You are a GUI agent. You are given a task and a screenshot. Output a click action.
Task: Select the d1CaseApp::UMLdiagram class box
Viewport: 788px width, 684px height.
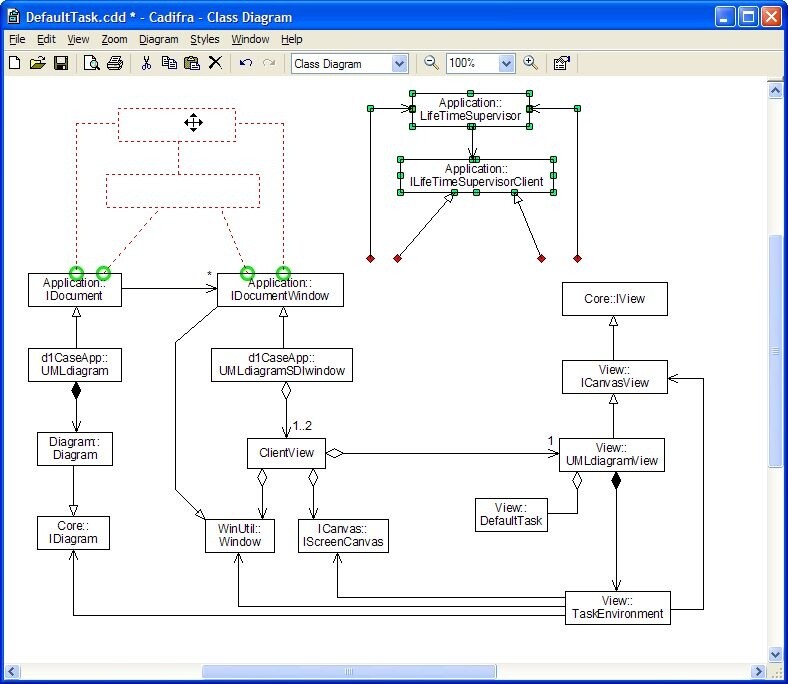tap(75, 364)
